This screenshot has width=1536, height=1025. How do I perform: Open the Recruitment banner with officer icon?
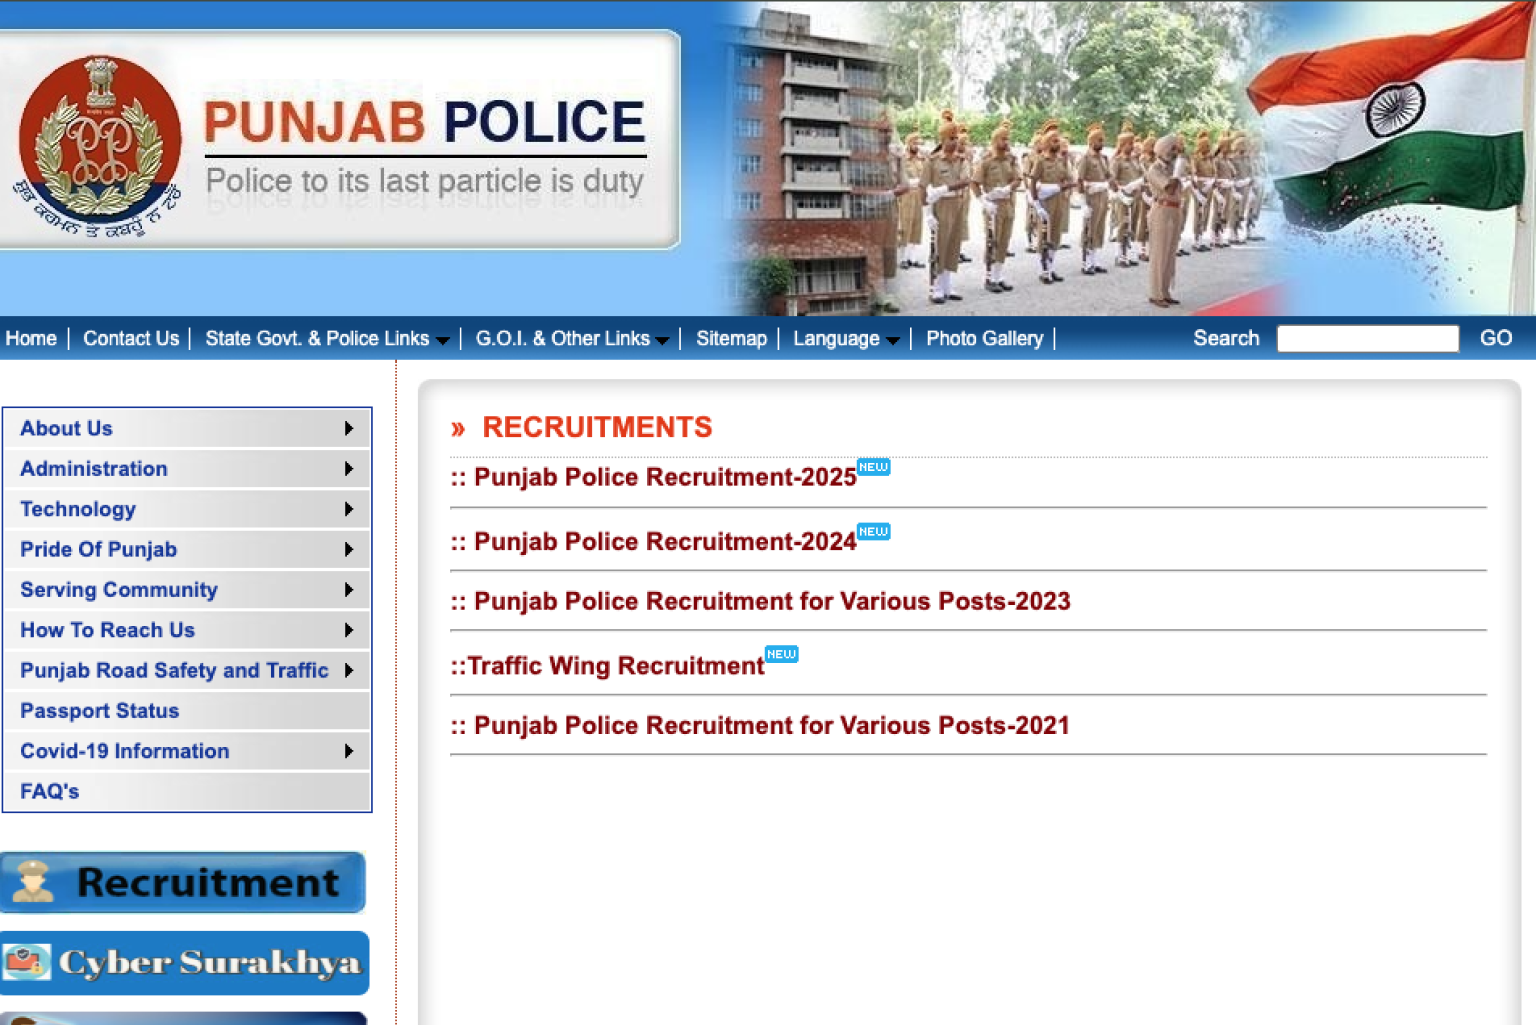[x=183, y=882]
